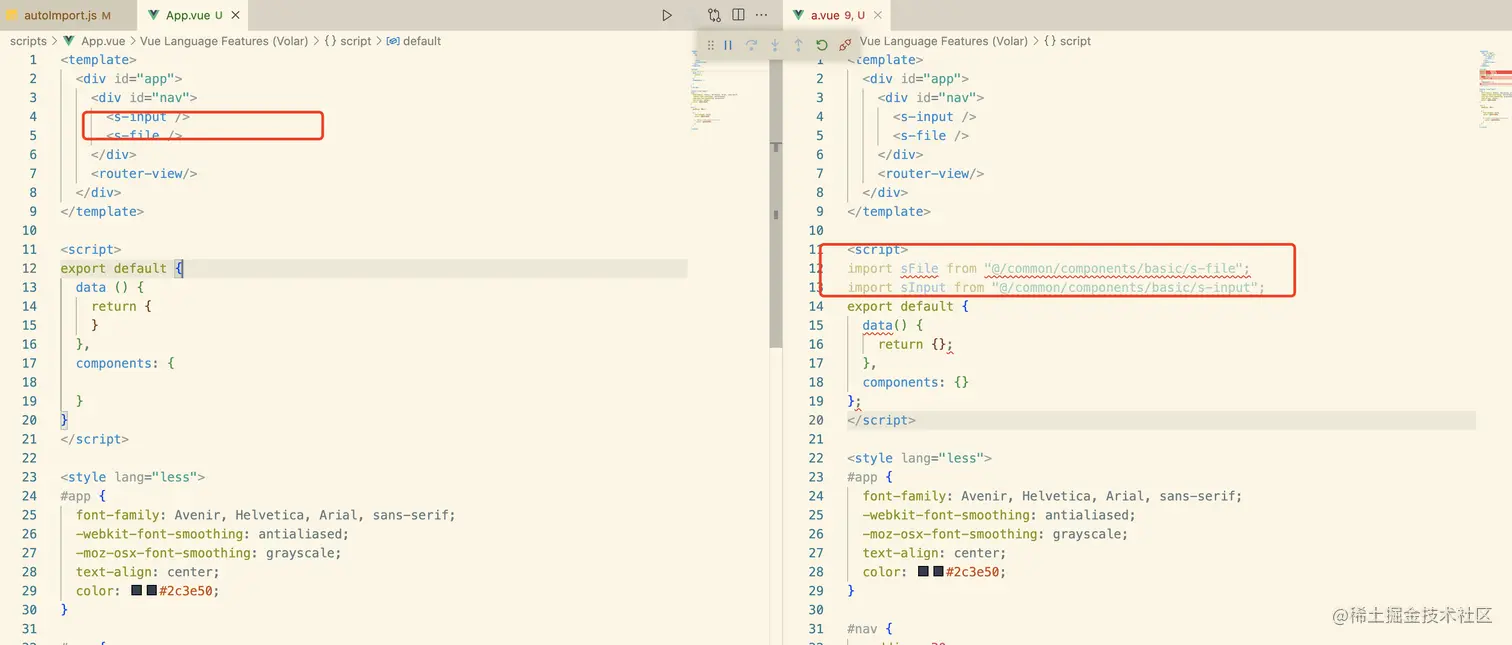Click the scripts breadcrumb
The image size is (1512, 645).
point(28,41)
